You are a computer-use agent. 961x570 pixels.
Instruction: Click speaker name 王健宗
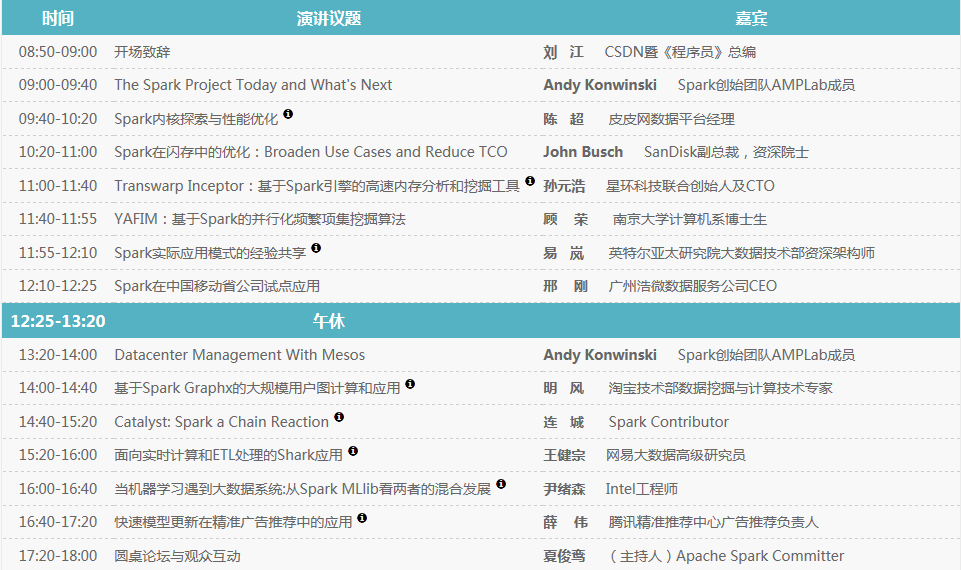pos(564,455)
